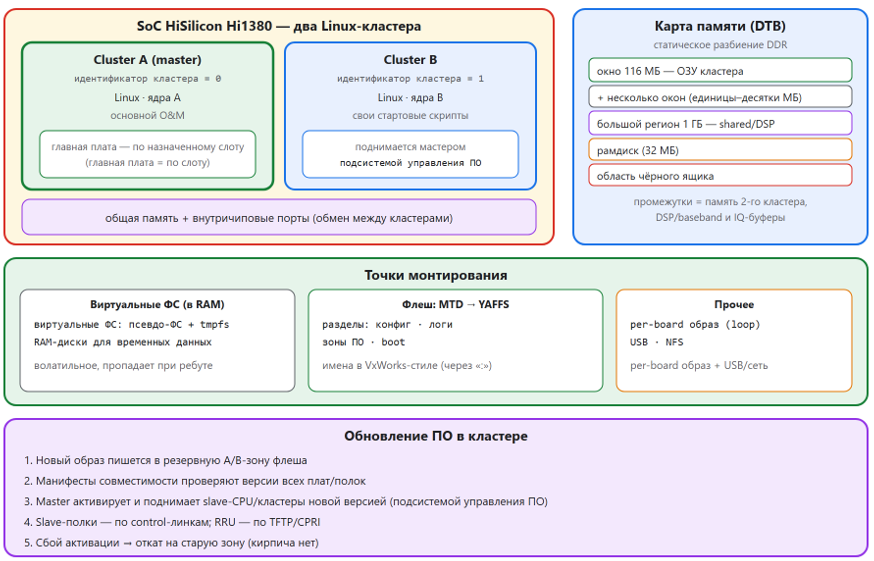Select the 'Cluster A (master)' title
This screenshot has width=874, height=561.
148,60
